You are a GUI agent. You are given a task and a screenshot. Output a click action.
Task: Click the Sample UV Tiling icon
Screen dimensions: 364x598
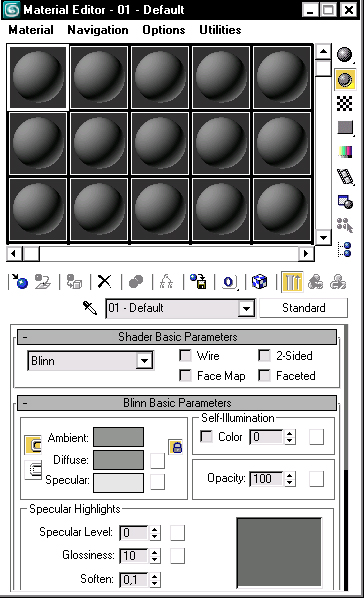(345, 127)
